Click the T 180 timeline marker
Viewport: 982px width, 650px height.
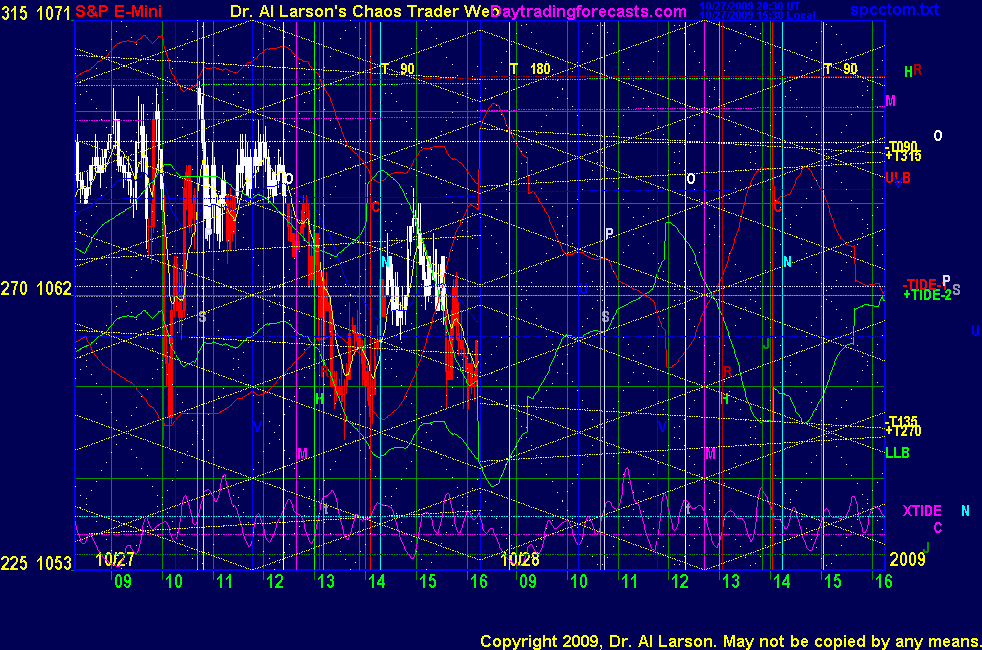click(530, 69)
